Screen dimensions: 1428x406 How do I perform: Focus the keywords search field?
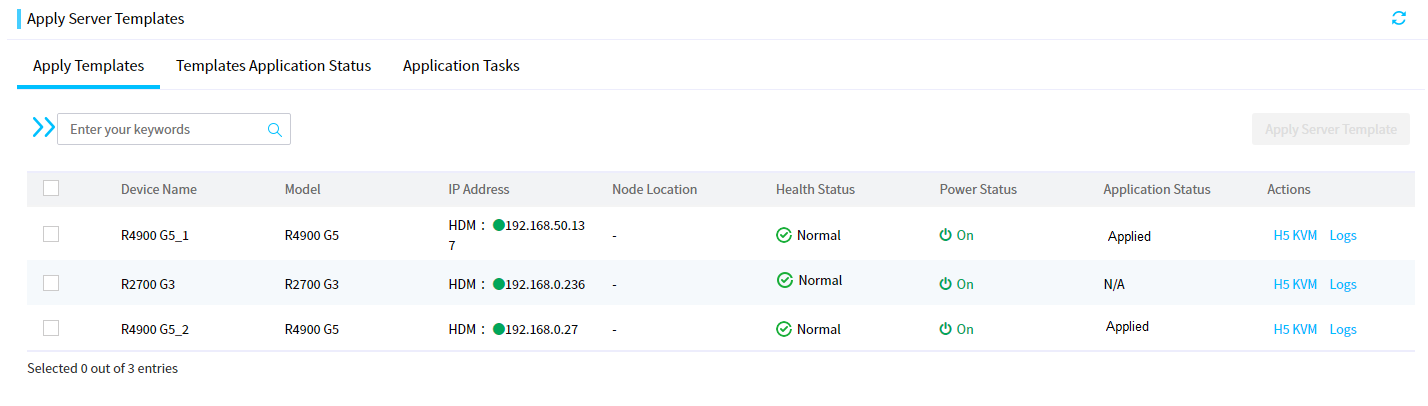163,129
